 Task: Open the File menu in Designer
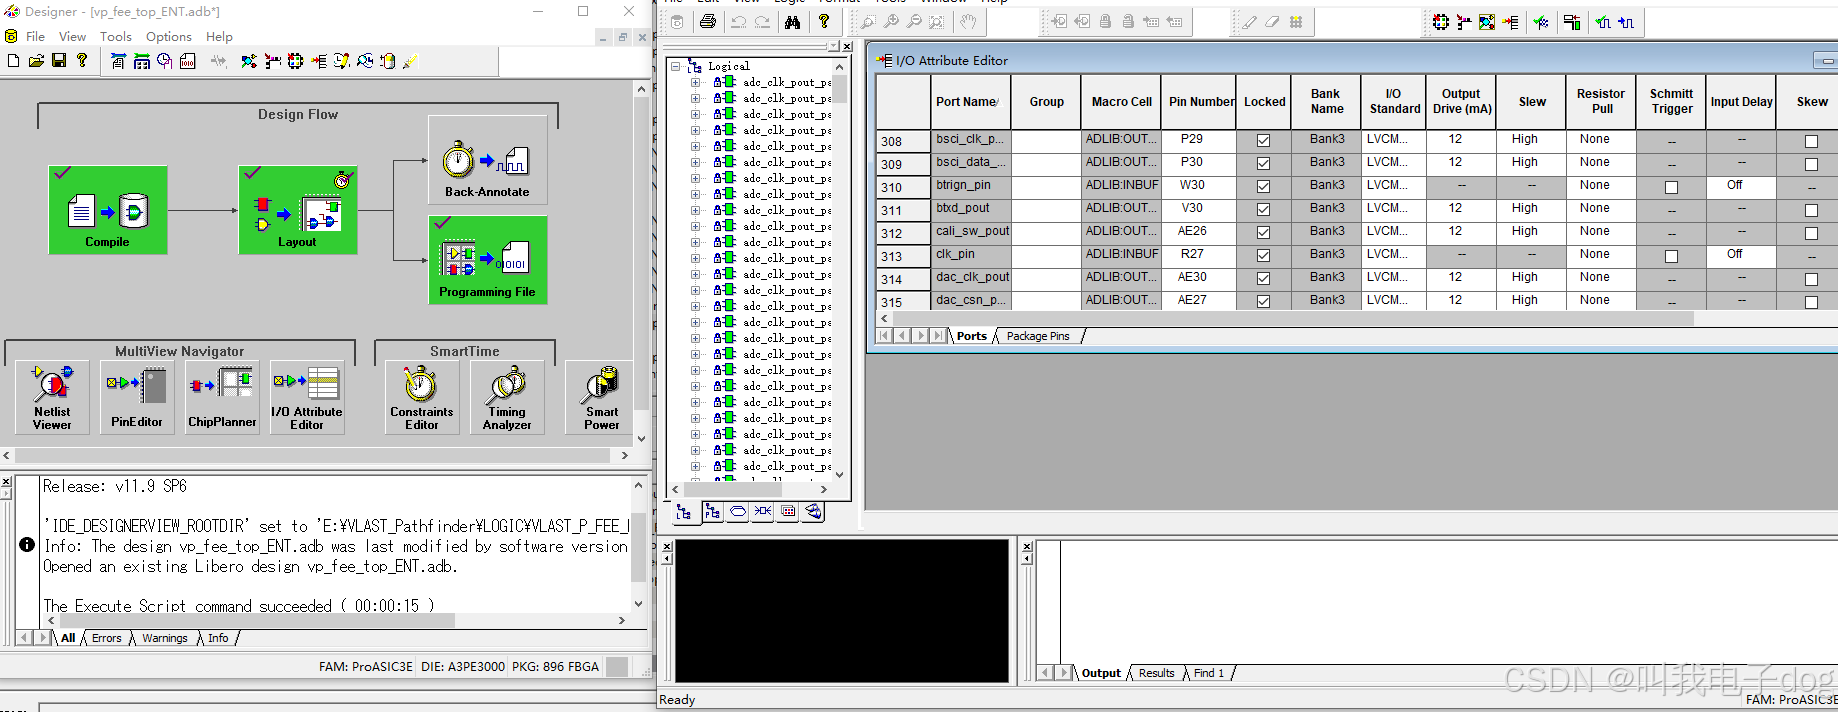pyautogui.click(x=35, y=36)
